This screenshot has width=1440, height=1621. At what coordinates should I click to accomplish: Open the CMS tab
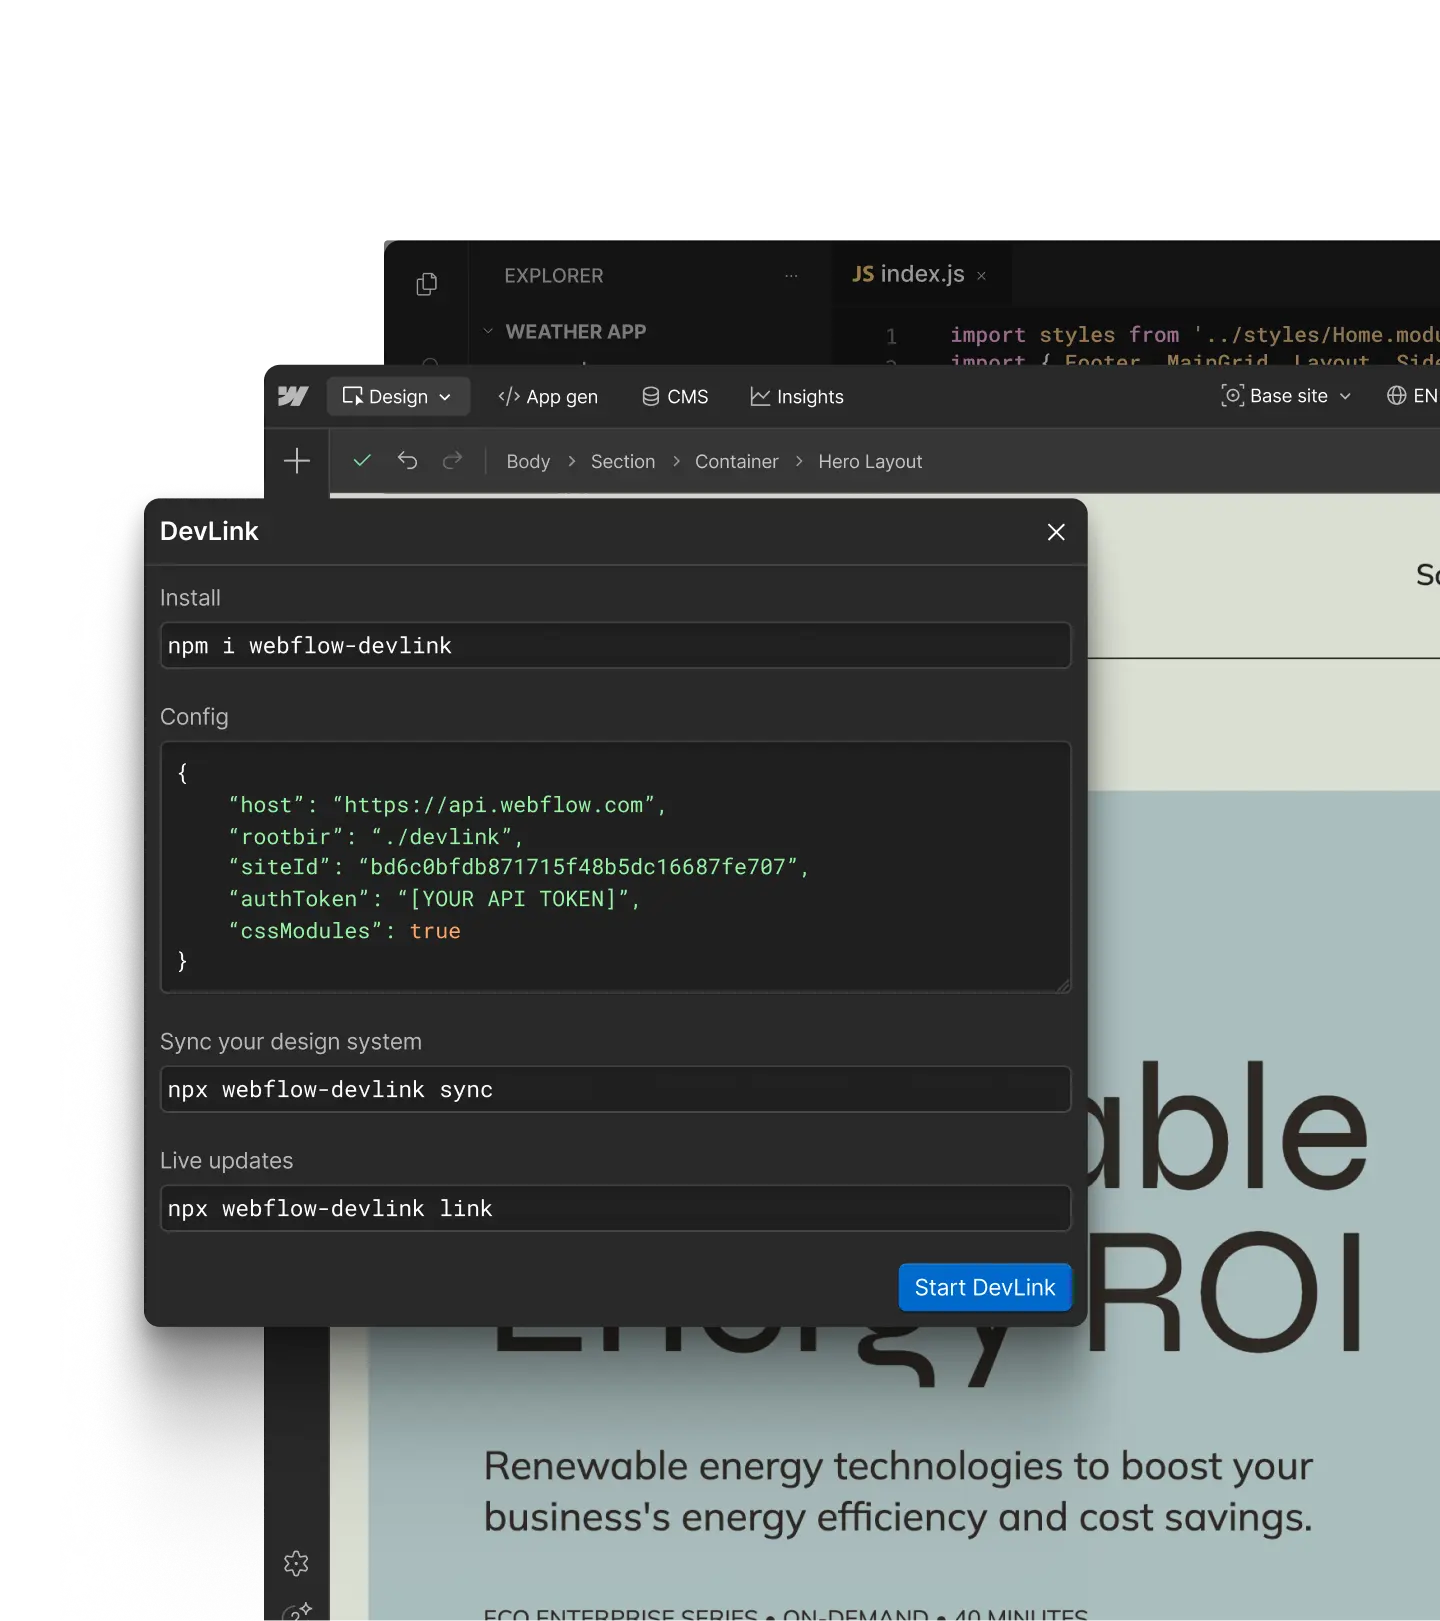(x=675, y=397)
